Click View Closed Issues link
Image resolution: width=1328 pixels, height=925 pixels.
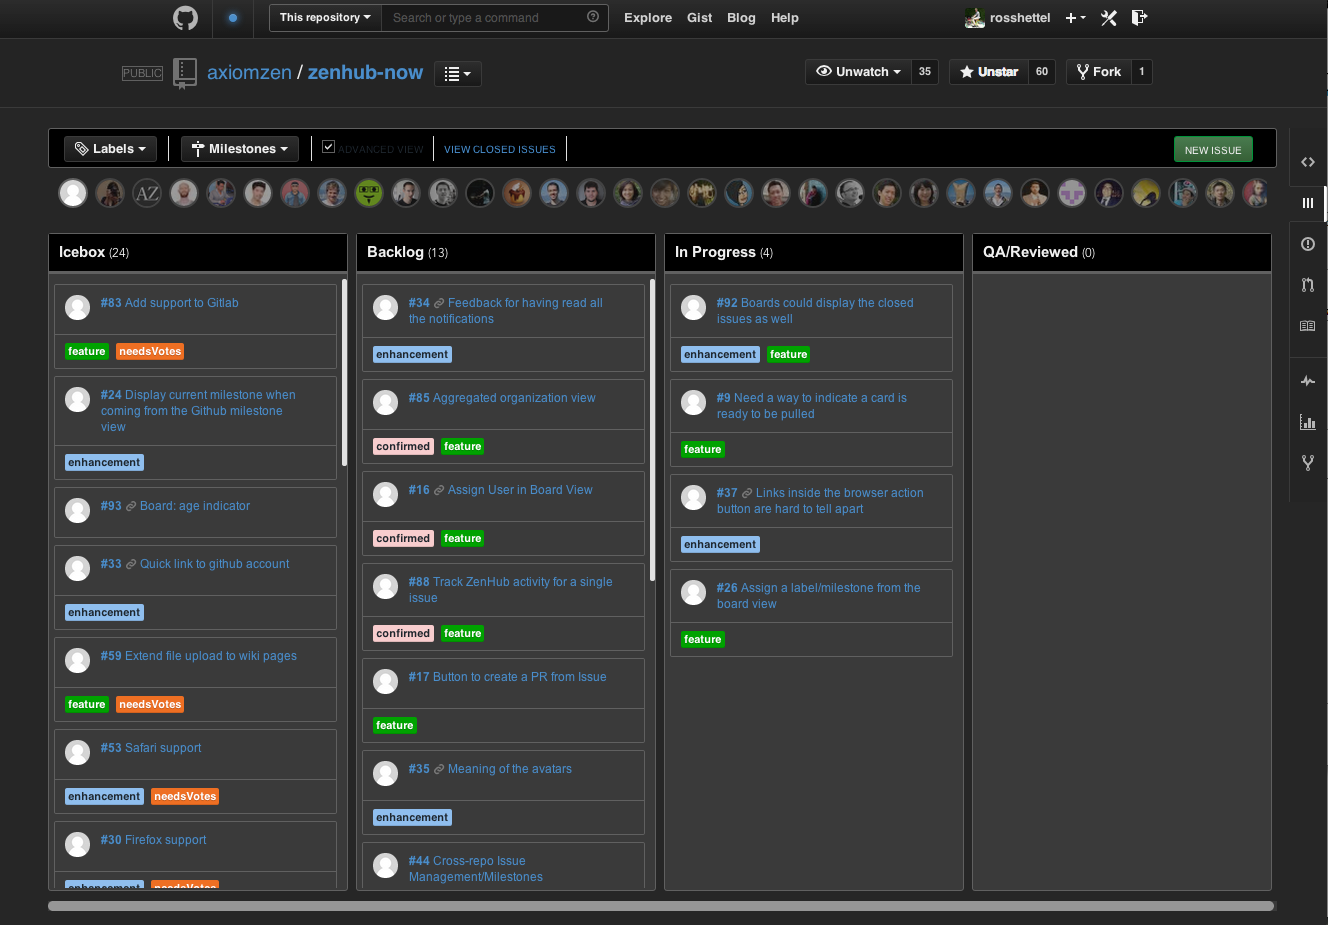click(500, 150)
